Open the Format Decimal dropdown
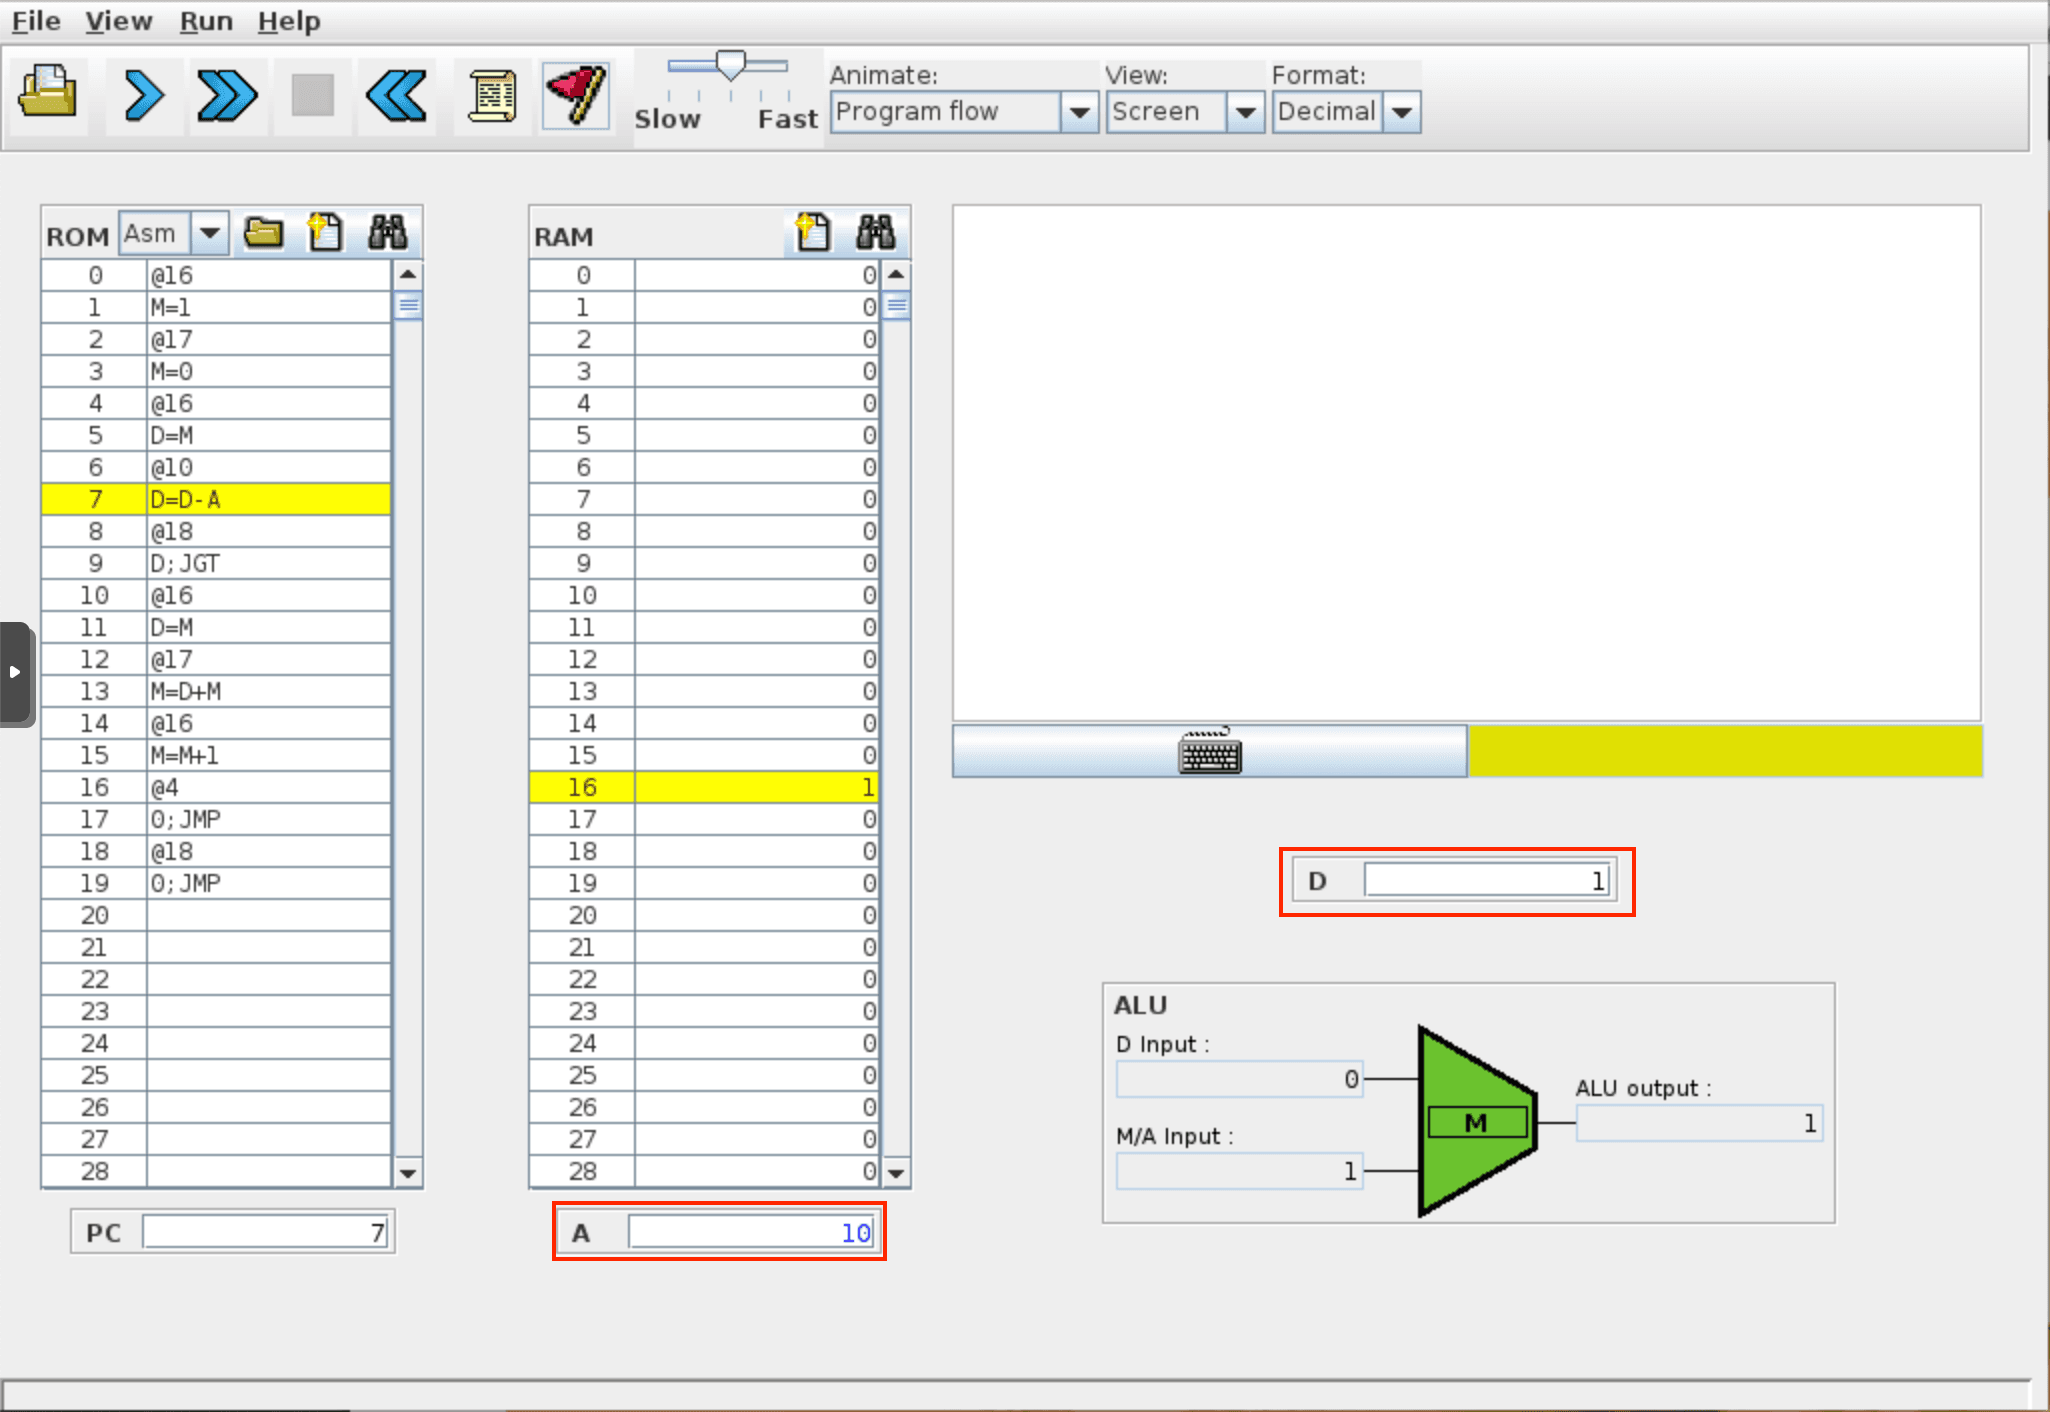The height and width of the screenshot is (1412, 2050). tap(1402, 112)
